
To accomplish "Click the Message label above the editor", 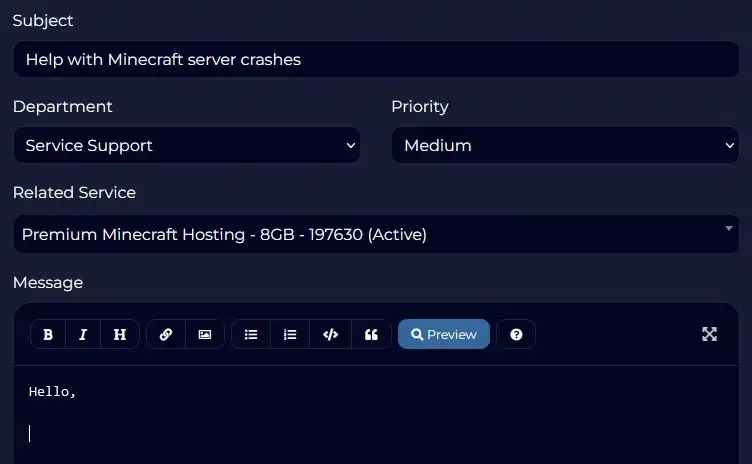I will [x=48, y=283].
